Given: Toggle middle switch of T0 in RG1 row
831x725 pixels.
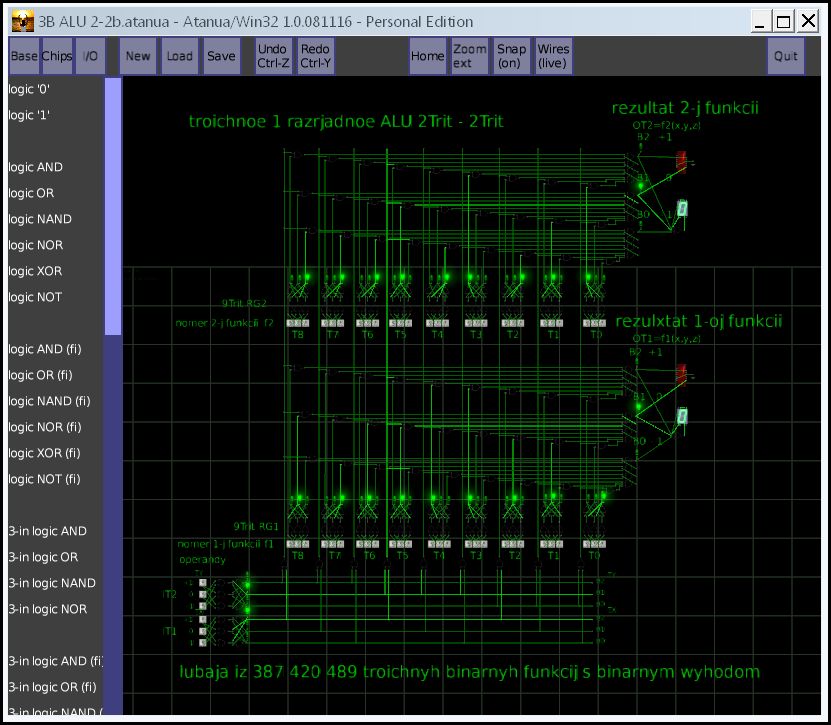Looking at the screenshot, I should (x=595, y=544).
